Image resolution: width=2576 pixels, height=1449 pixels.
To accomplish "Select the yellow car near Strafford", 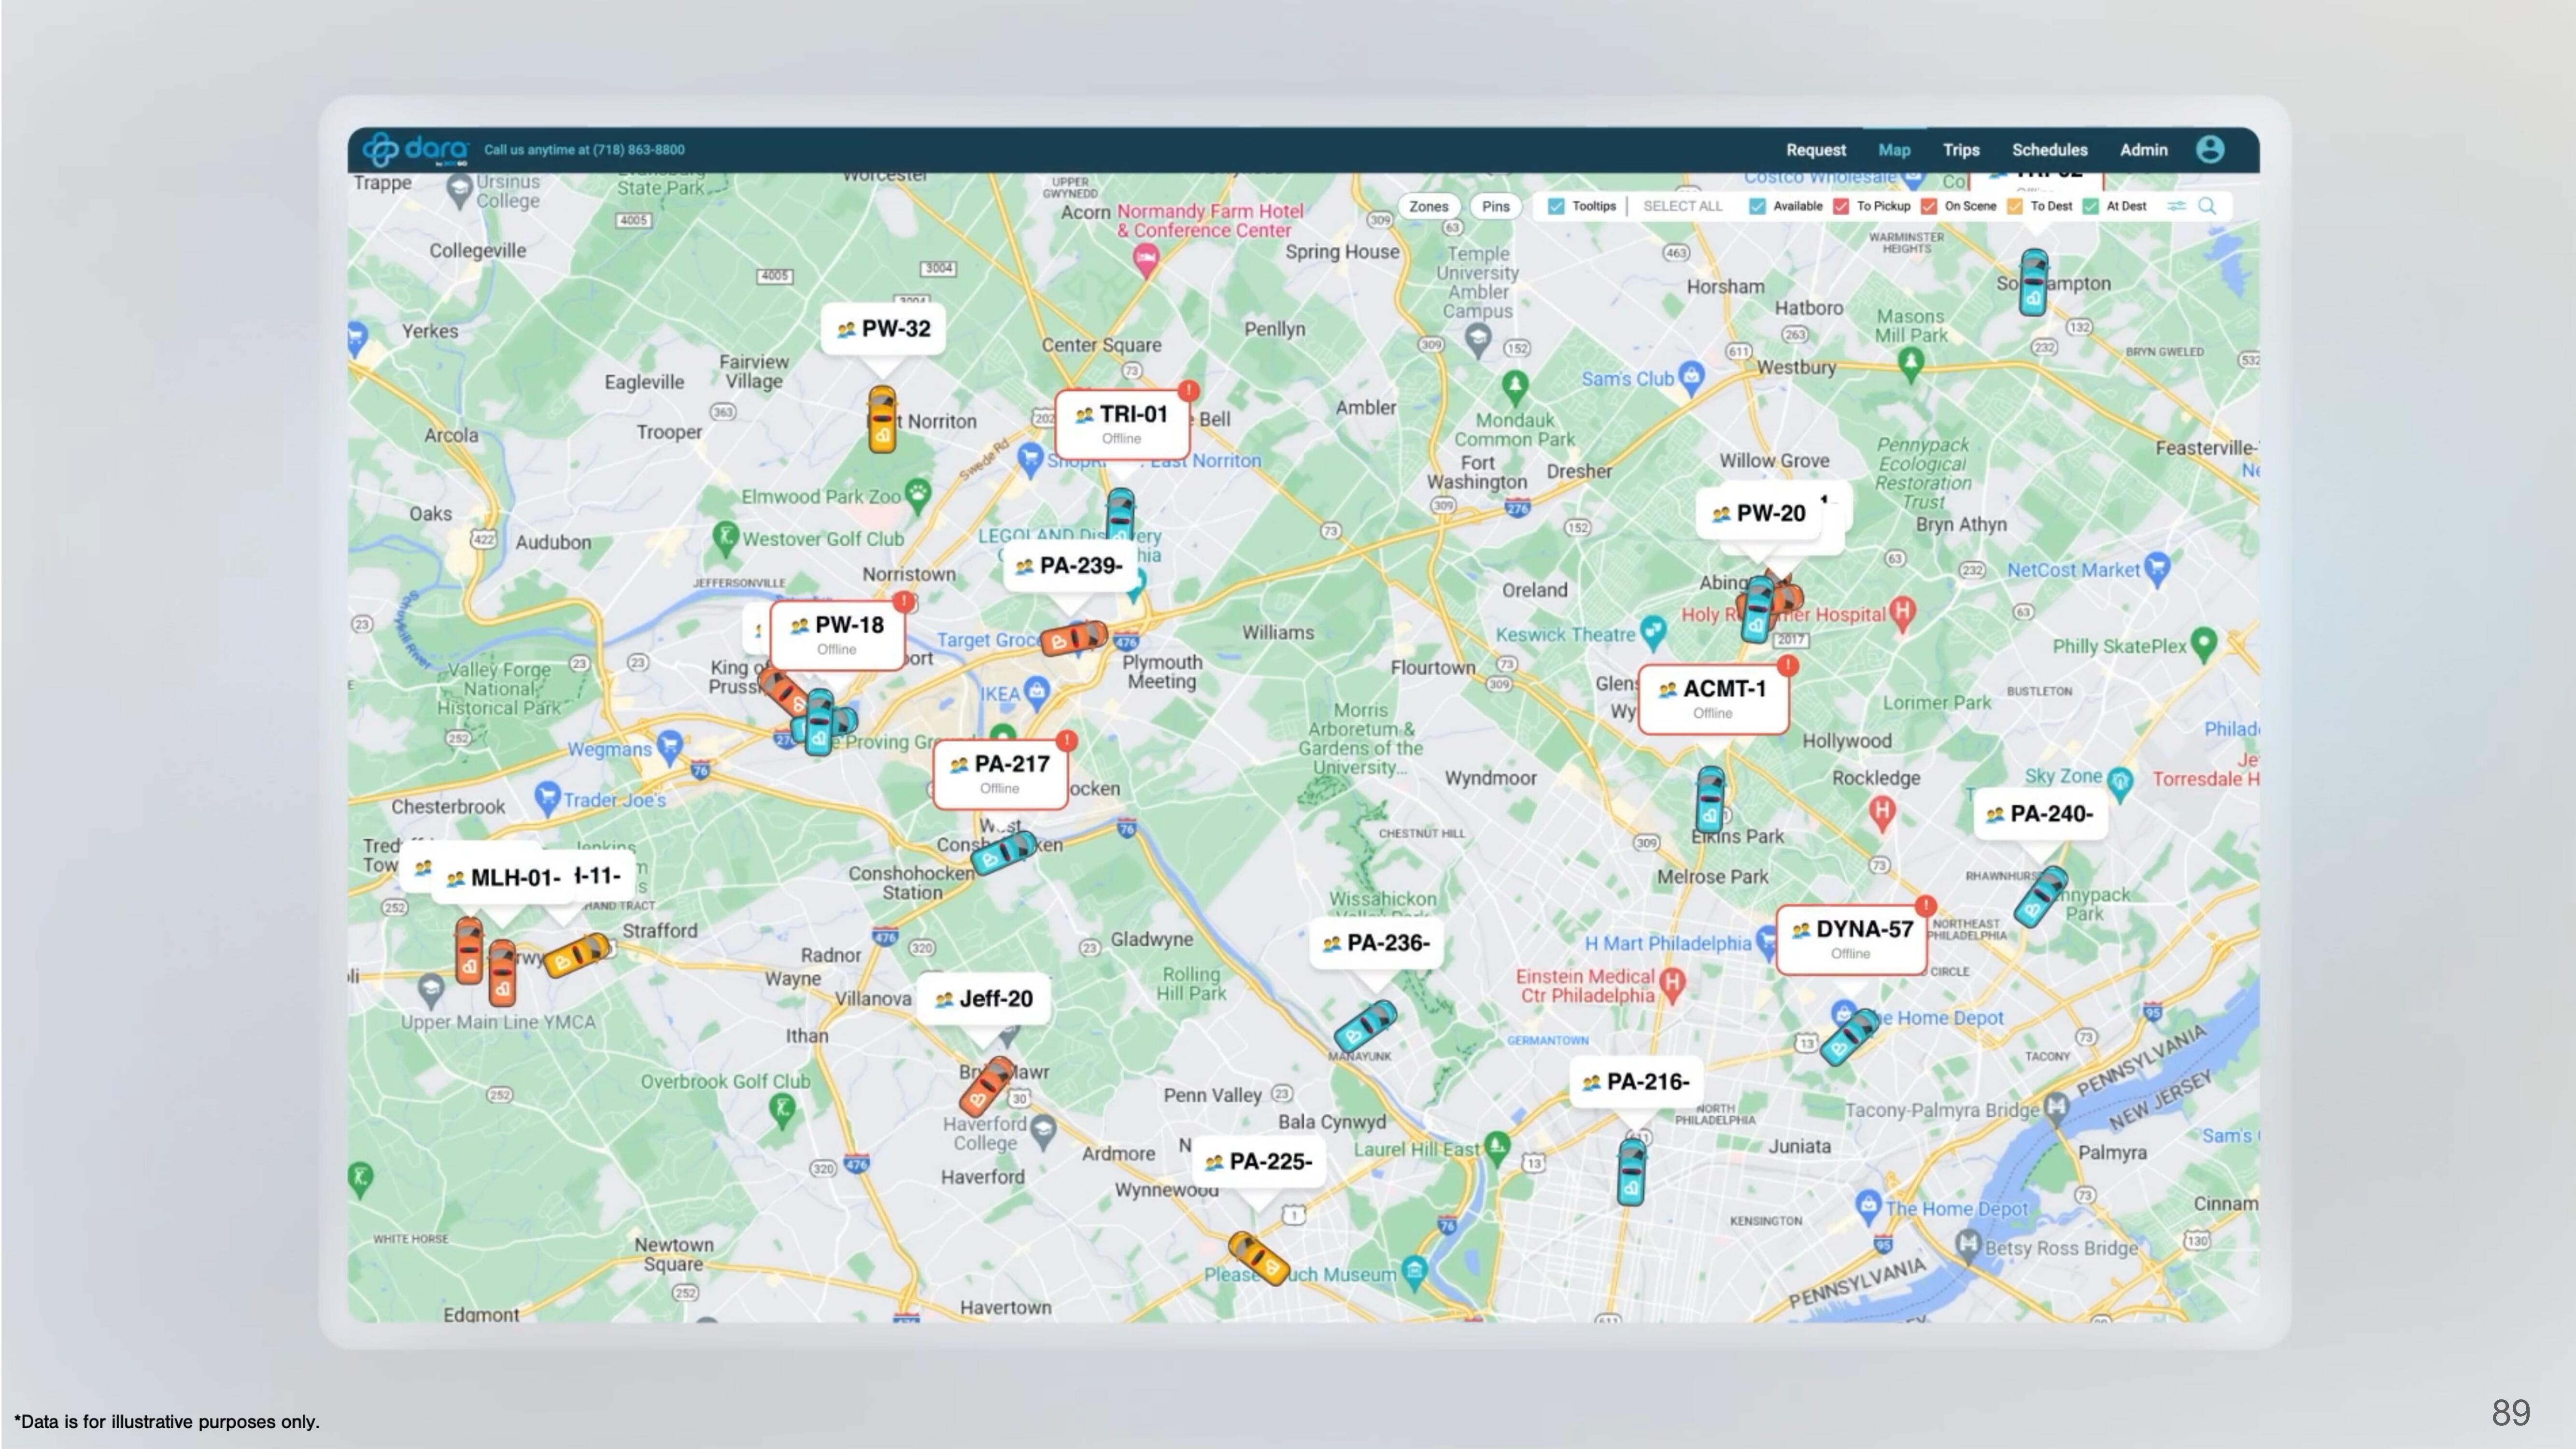I will click(x=576, y=954).
